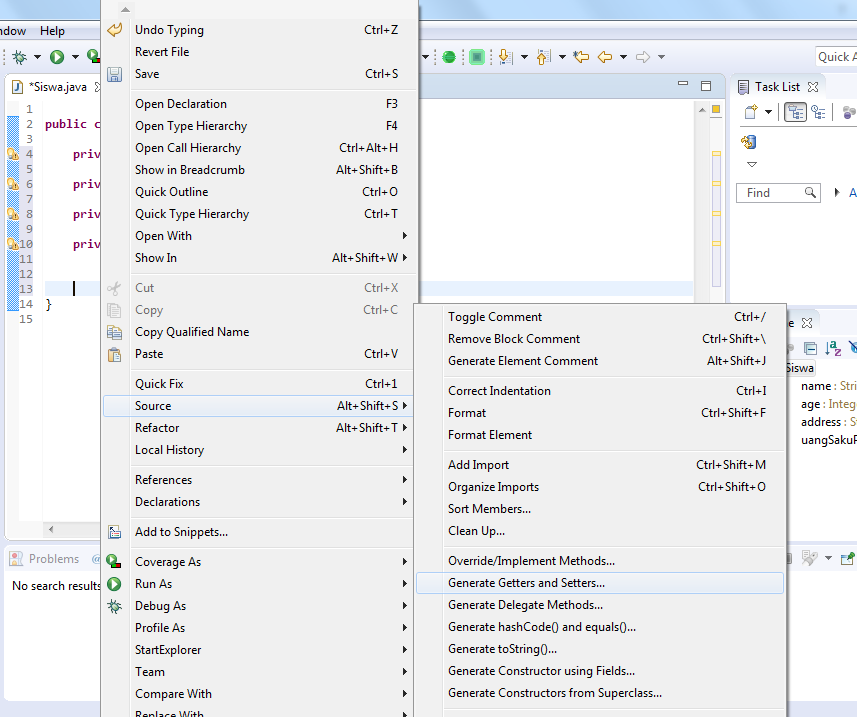
Task: Toggle Scheduled view button in Task List
Action: pos(818,112)
